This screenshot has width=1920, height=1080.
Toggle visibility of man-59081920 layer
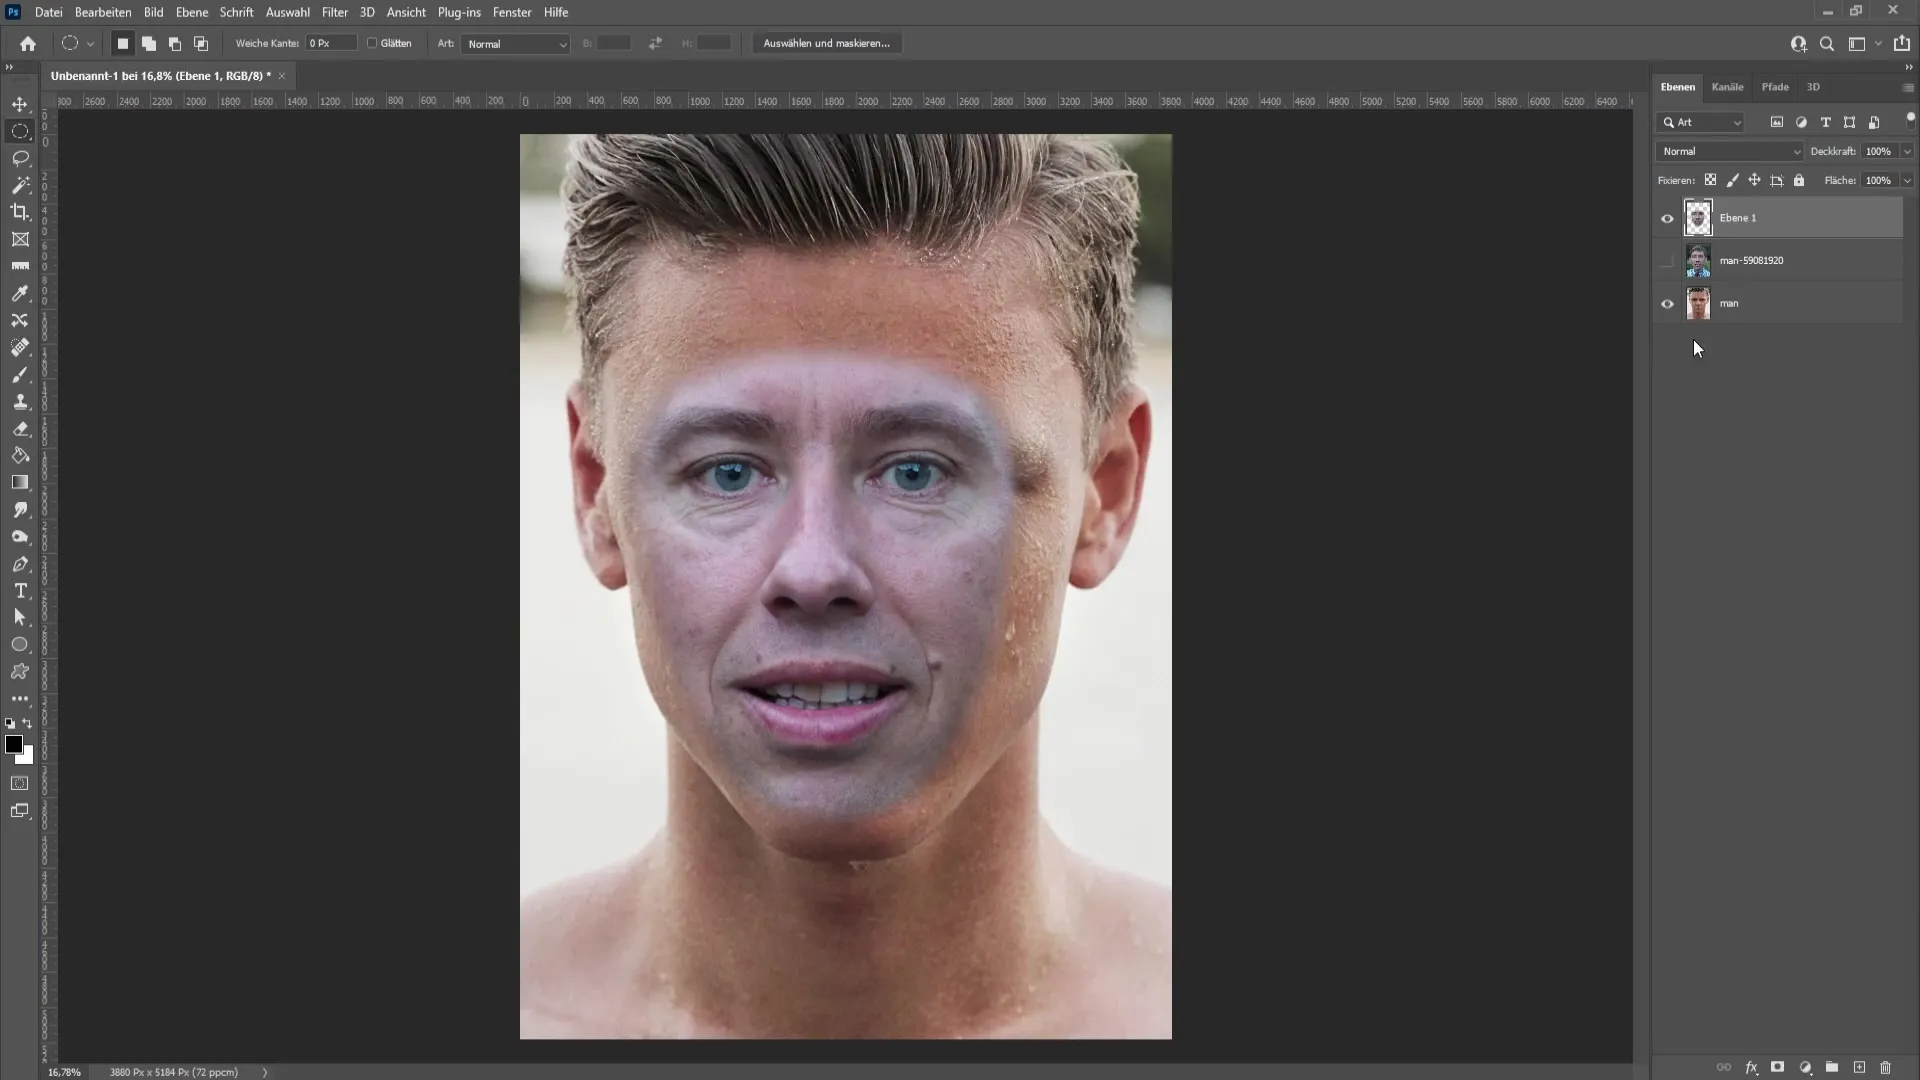tap(1668, 260)
